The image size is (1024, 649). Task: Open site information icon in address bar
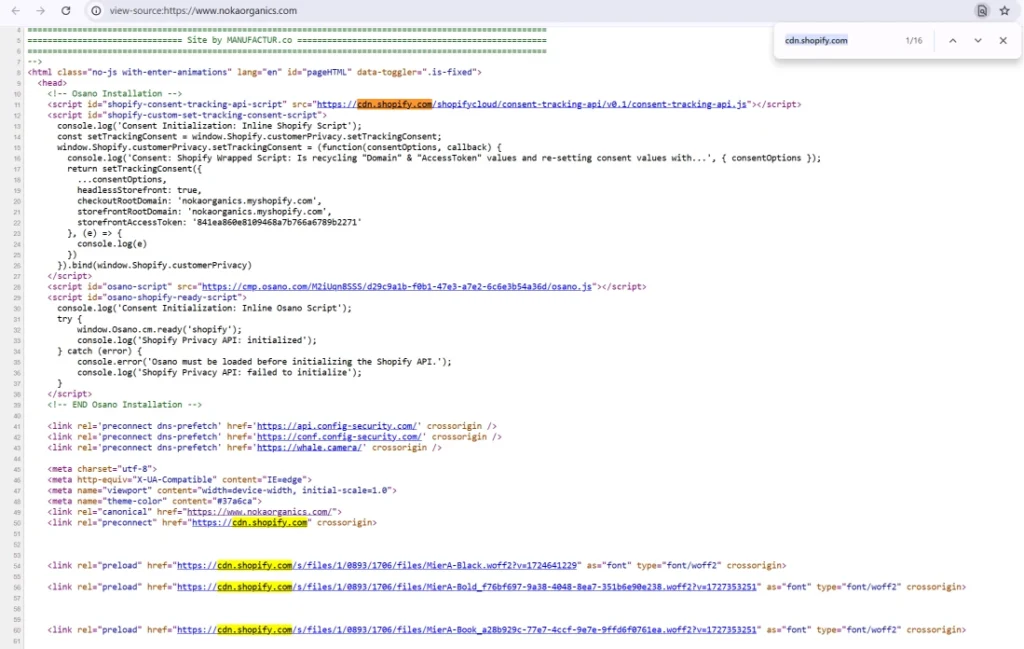click(97, 11)
